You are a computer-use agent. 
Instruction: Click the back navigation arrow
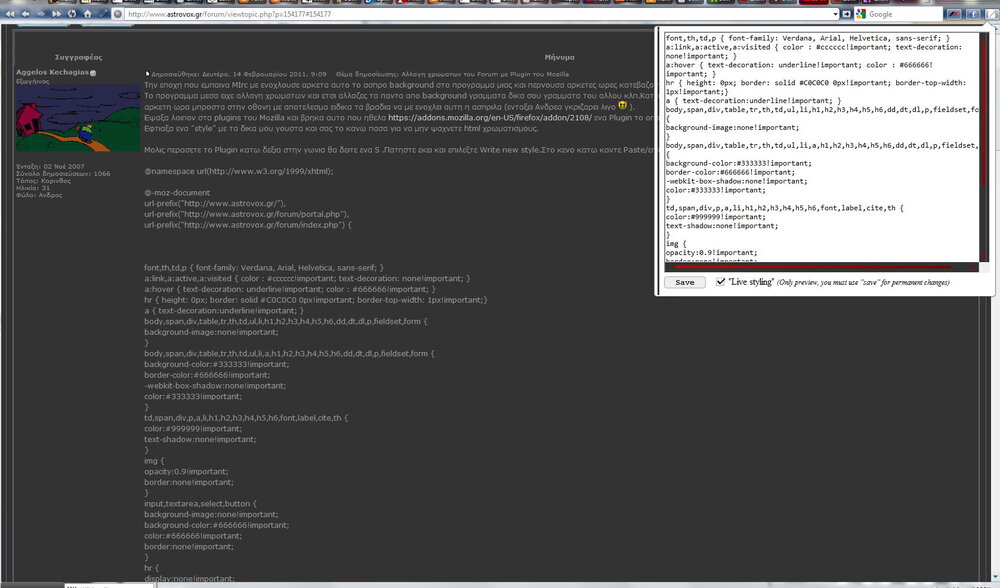pos(24,14)
